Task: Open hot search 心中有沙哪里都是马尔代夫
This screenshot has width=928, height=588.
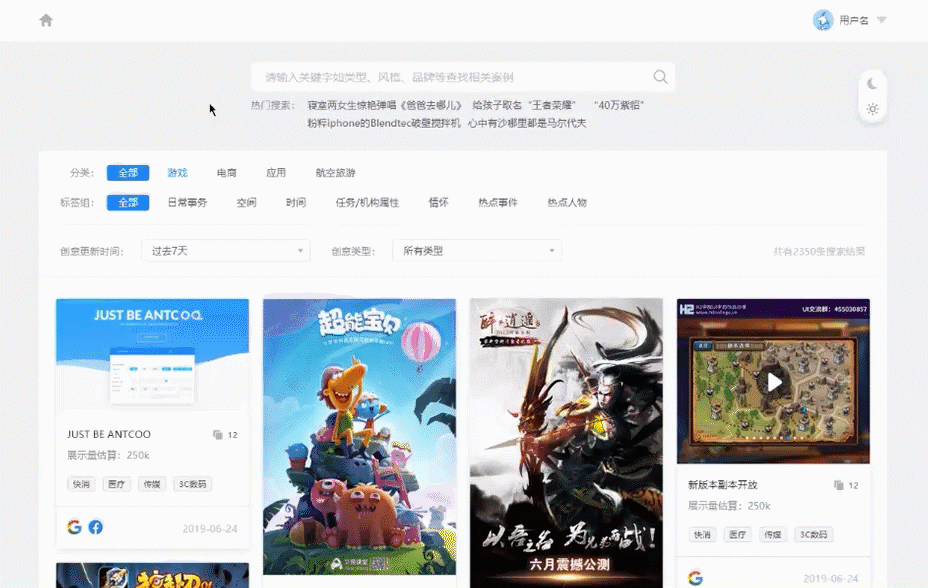Action: point(527,123)
